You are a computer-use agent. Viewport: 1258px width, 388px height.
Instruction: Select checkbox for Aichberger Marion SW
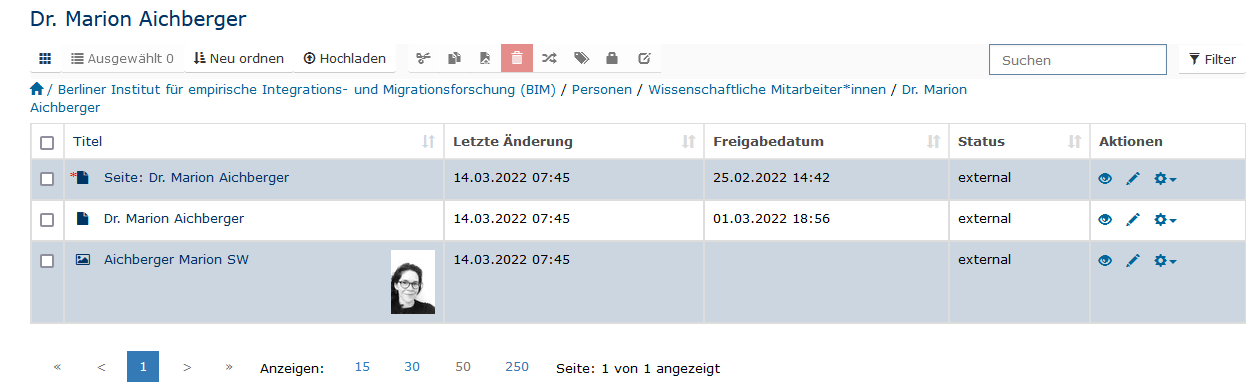tap(47, 261)
